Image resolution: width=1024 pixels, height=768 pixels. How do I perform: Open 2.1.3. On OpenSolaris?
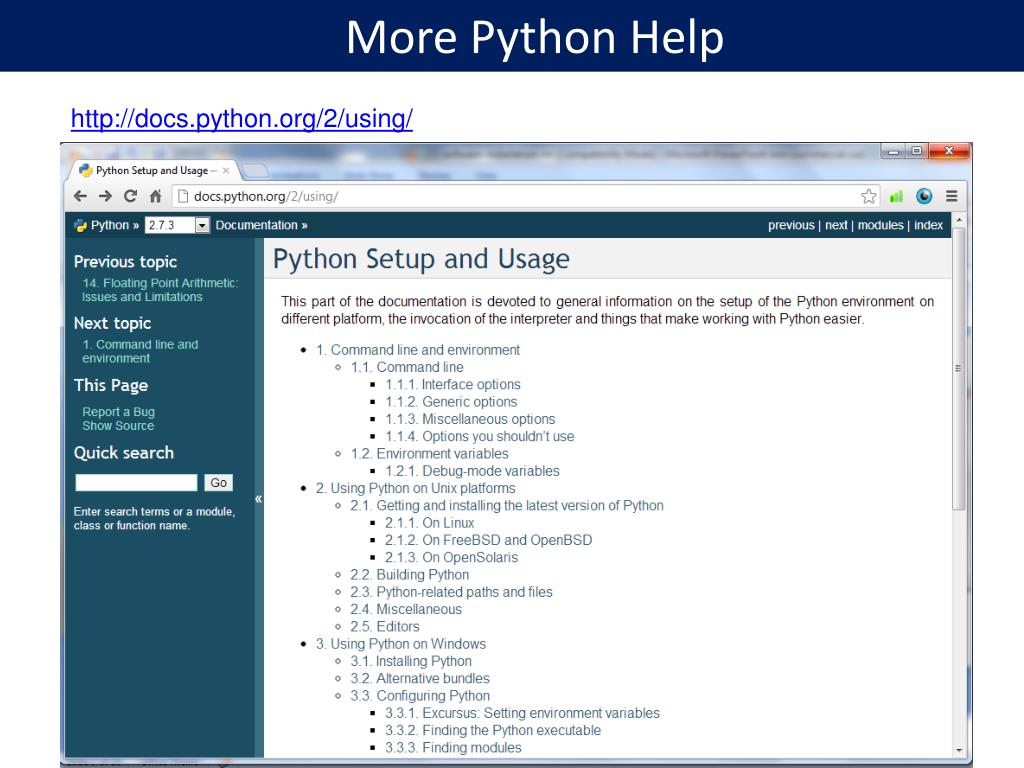click(451, 558)
